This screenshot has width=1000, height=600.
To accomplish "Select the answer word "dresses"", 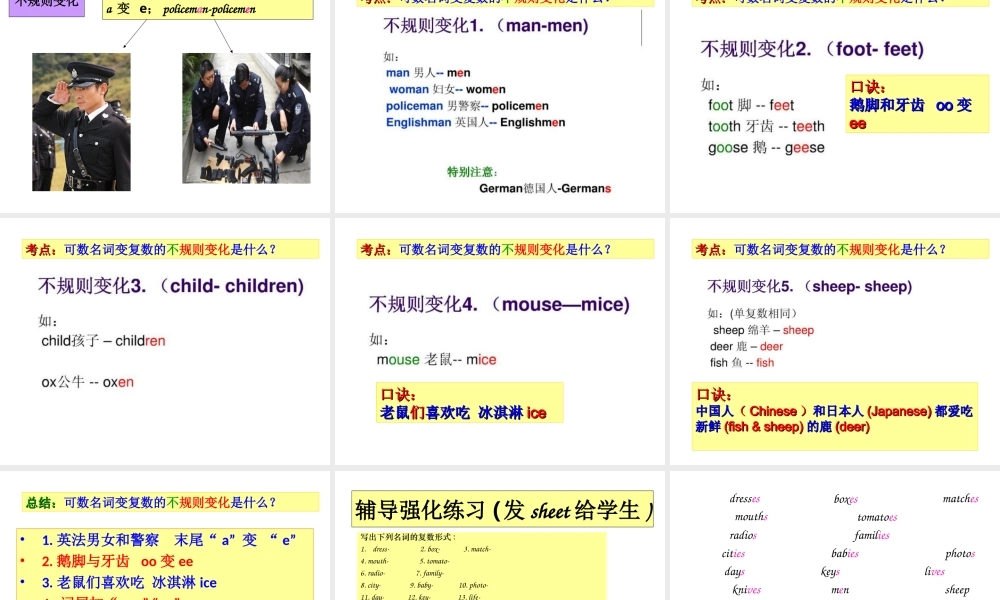I will tap(745, 499).
